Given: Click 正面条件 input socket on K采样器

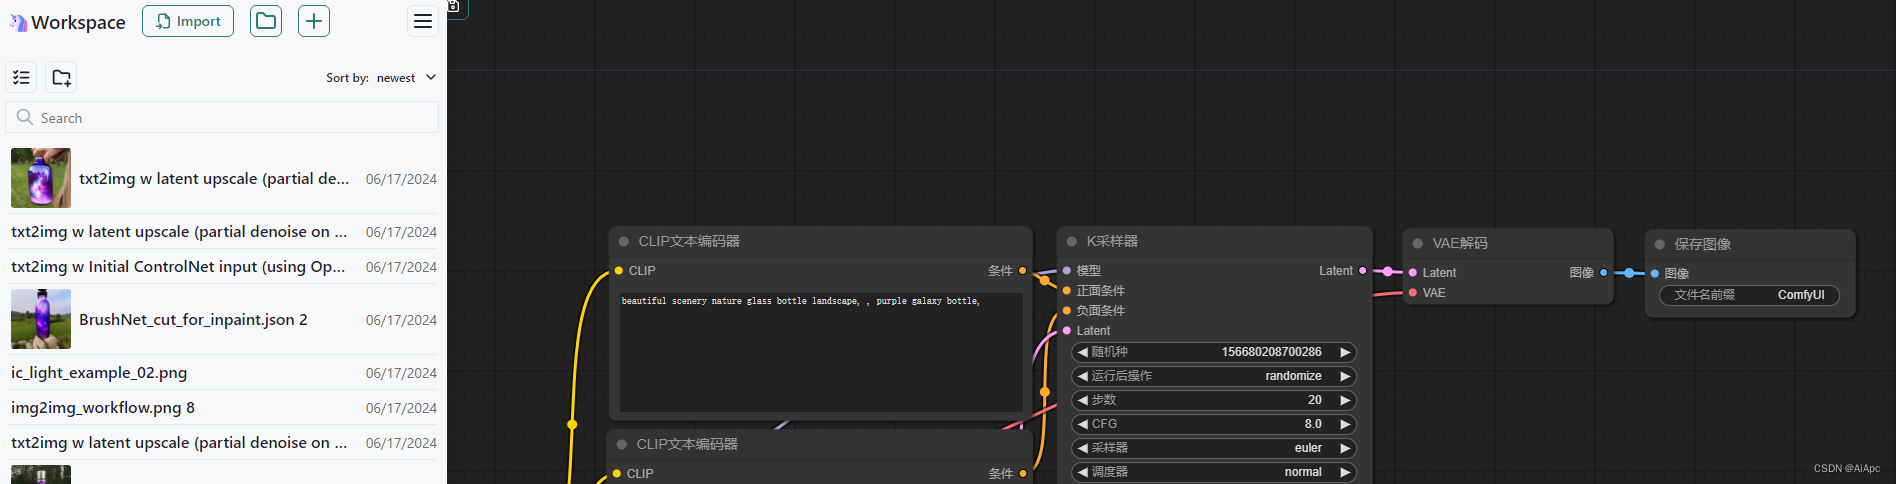Looking at the screenshot, I should 1067,291.
